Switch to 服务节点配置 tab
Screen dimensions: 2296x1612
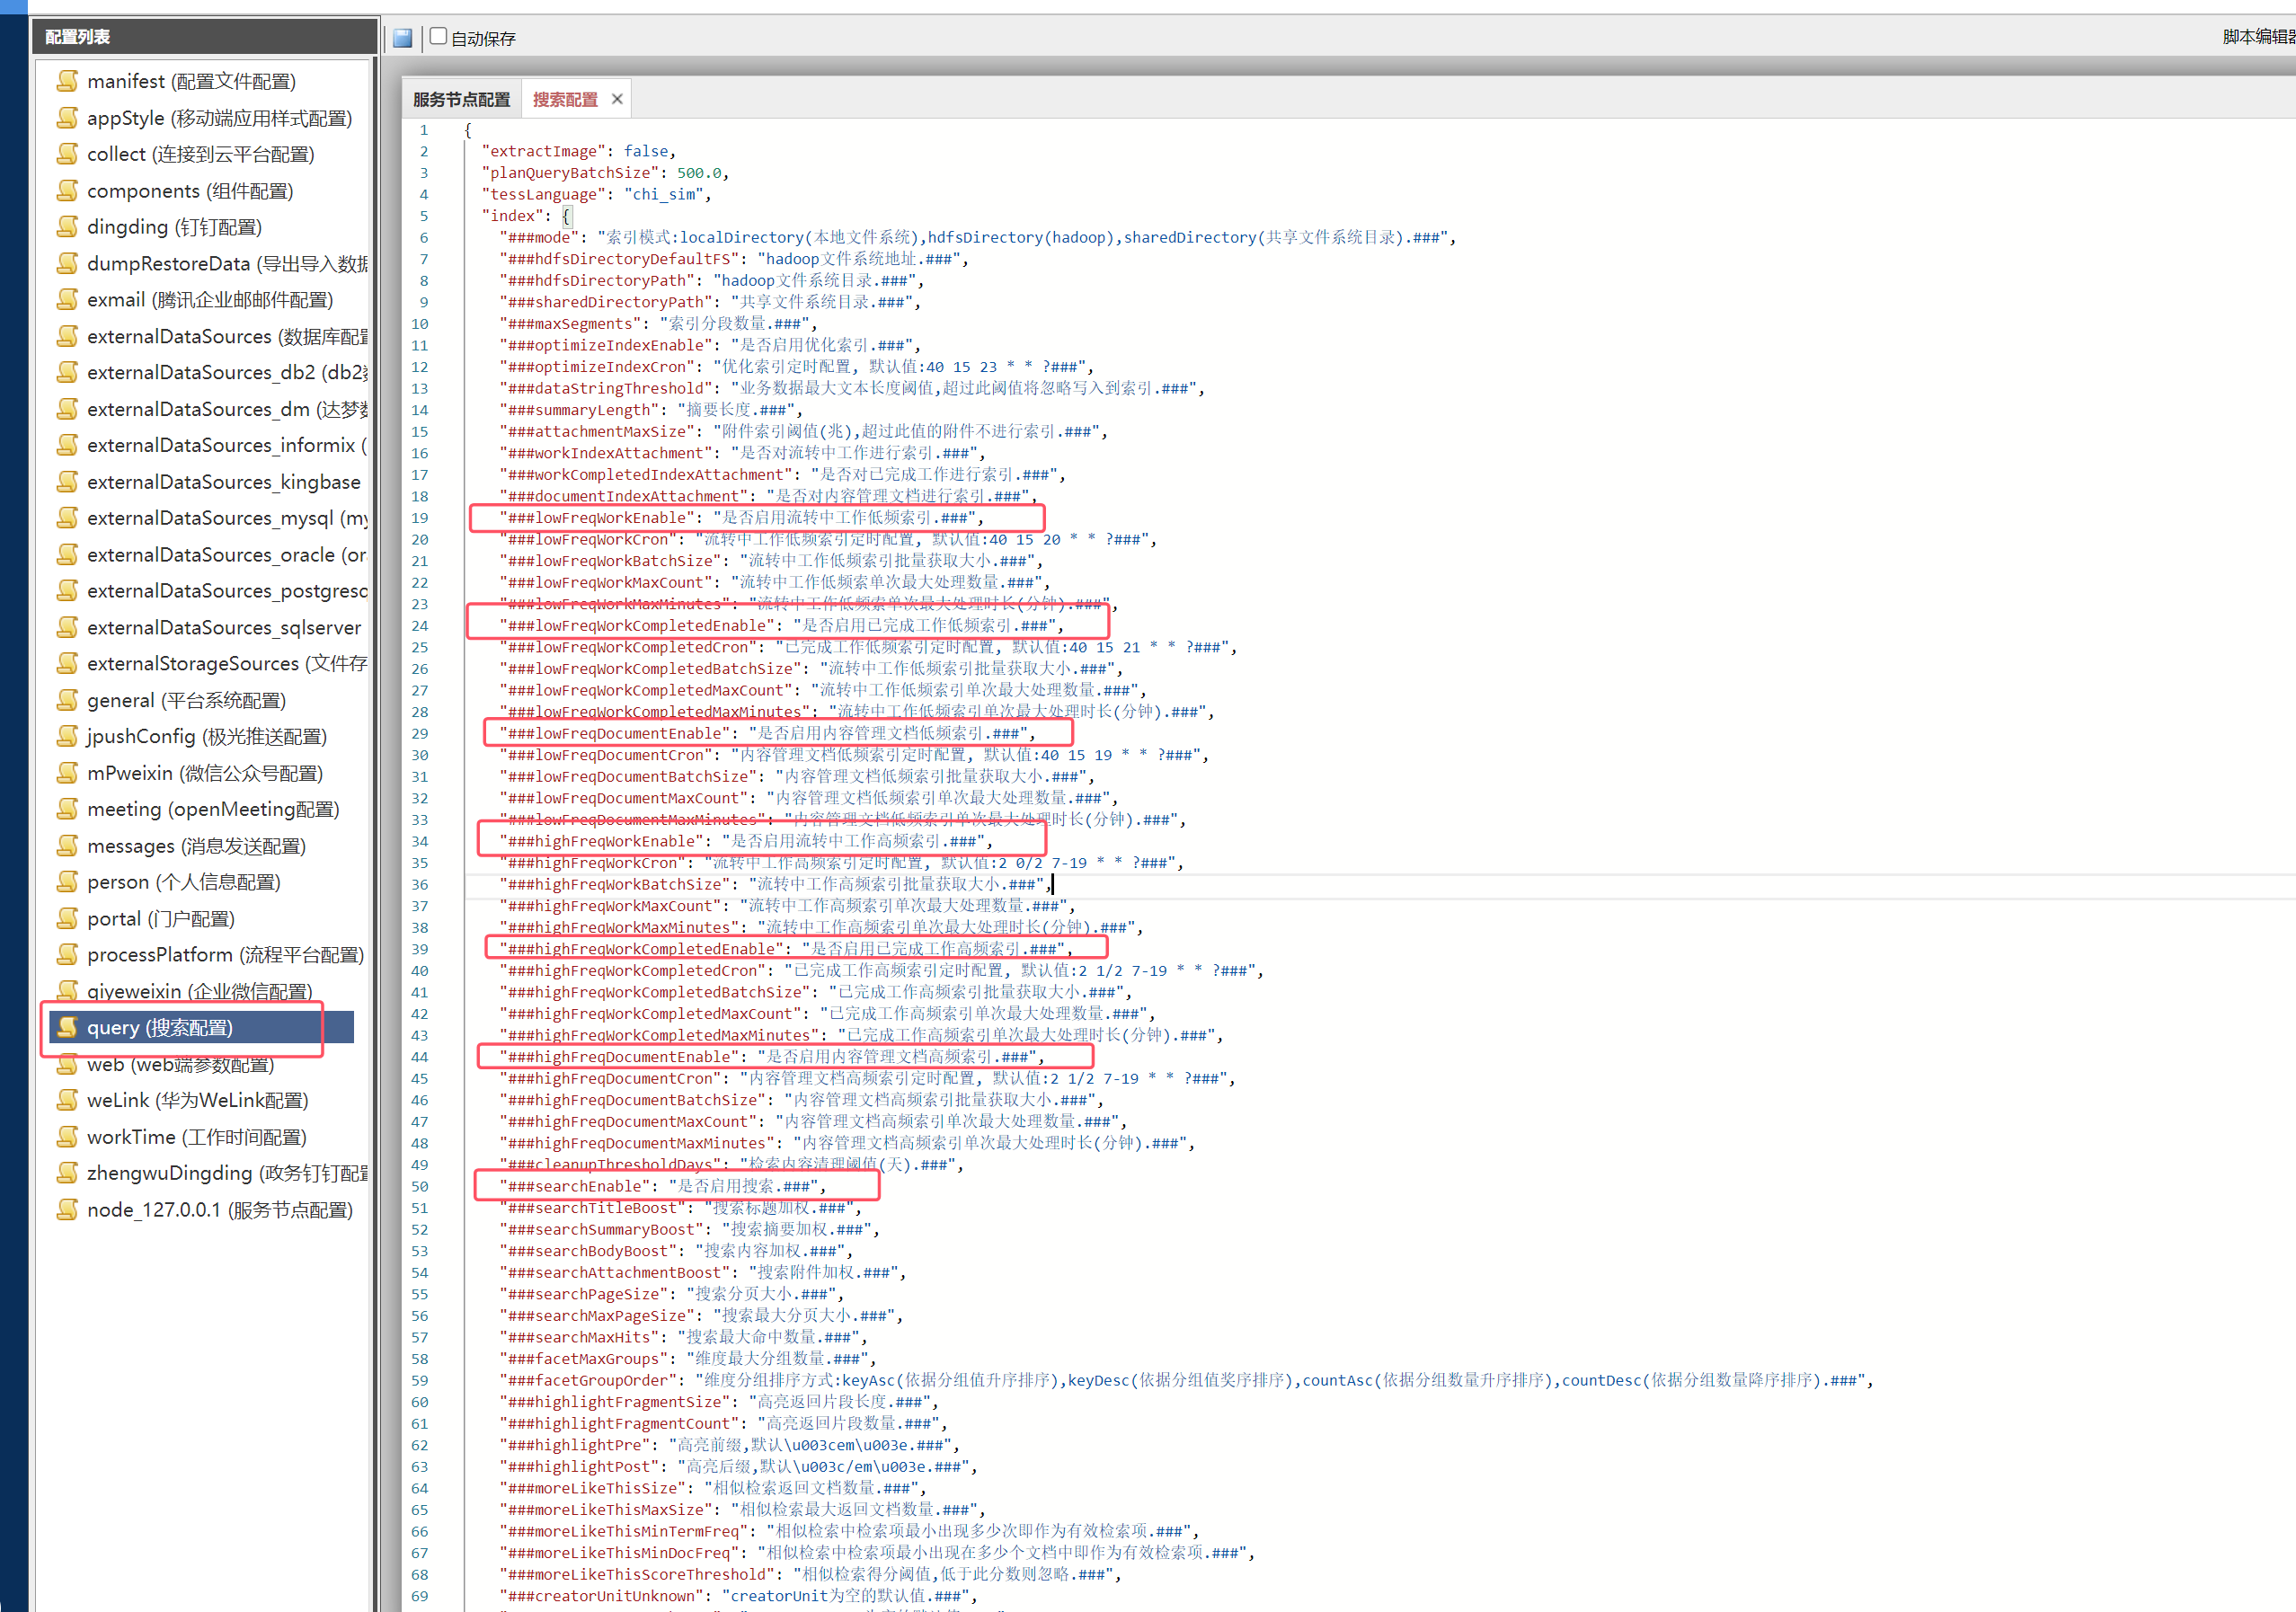tap(461, 100)
